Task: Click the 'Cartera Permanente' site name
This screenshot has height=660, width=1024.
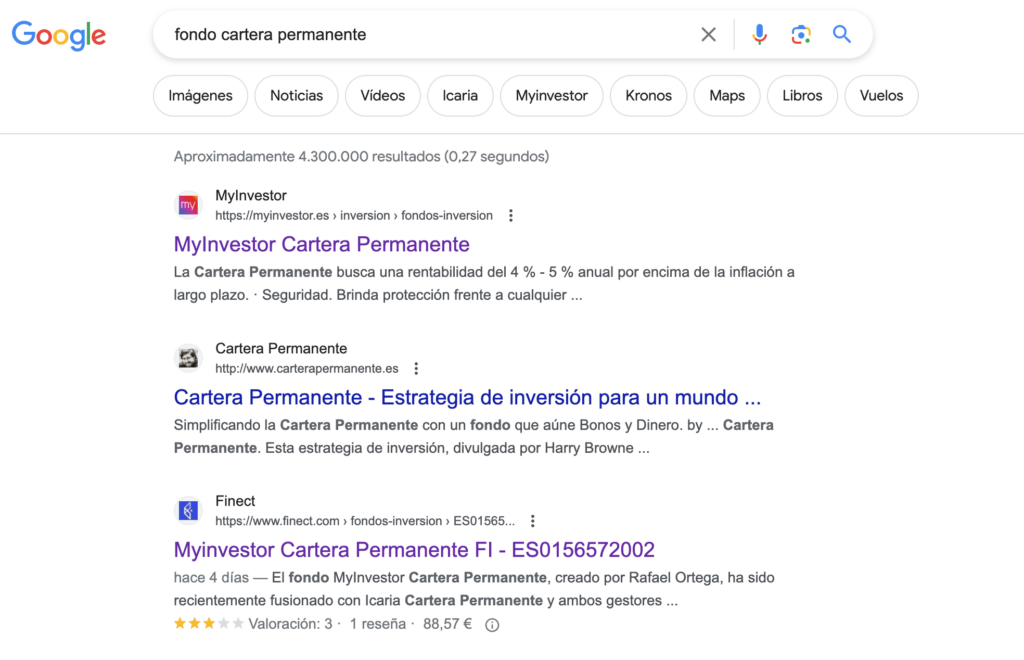Action: [281, 348]
